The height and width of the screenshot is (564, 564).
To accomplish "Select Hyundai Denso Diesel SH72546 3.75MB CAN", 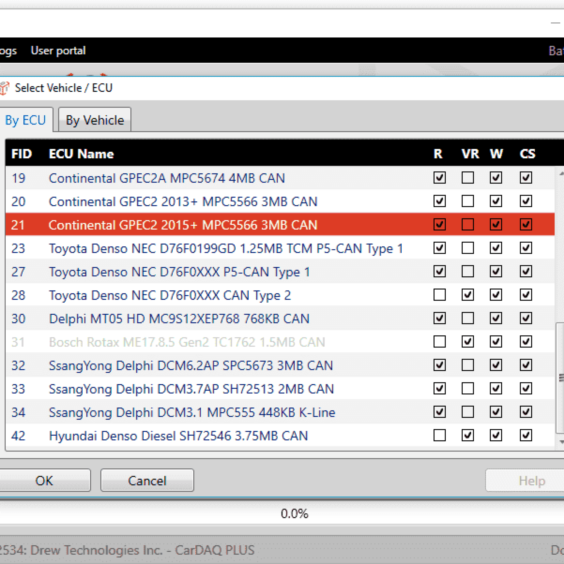I will 280,436.
